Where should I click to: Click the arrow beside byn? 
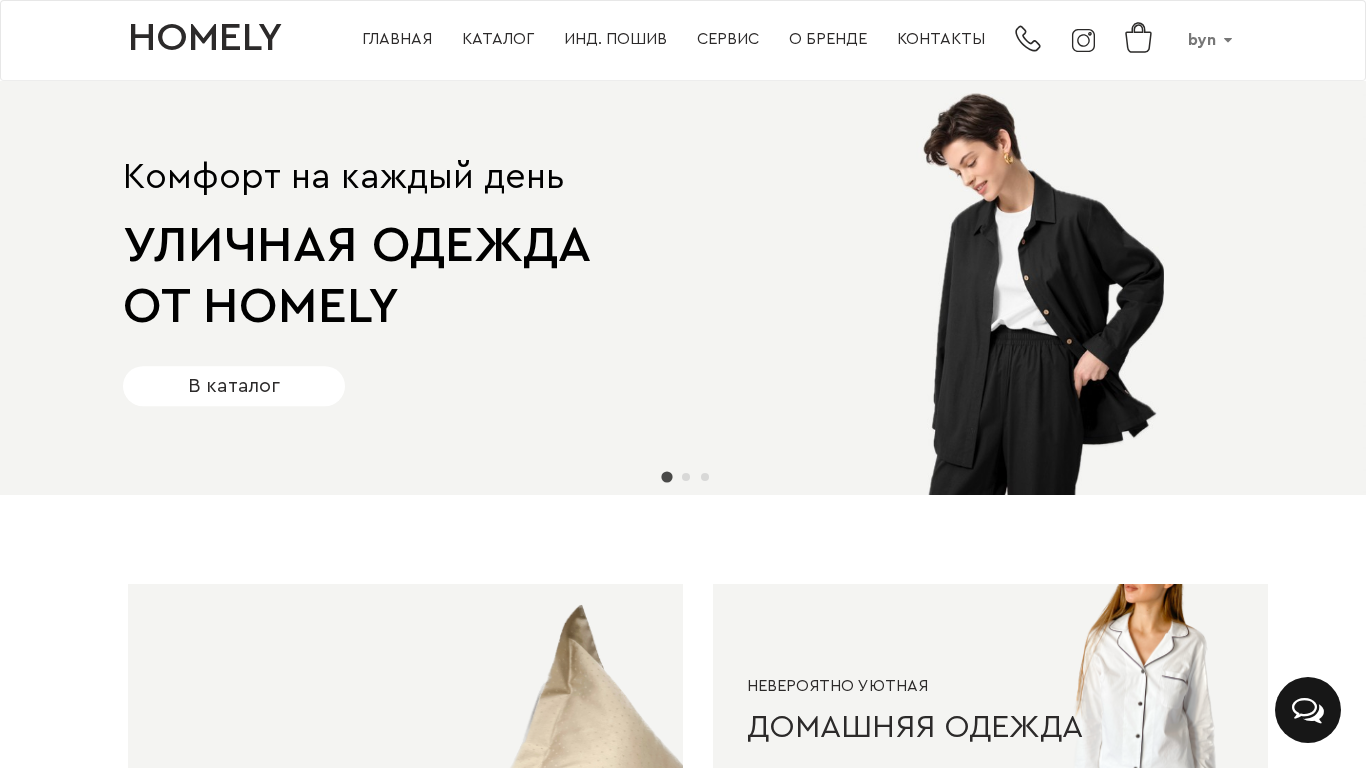pos(1228,41)
